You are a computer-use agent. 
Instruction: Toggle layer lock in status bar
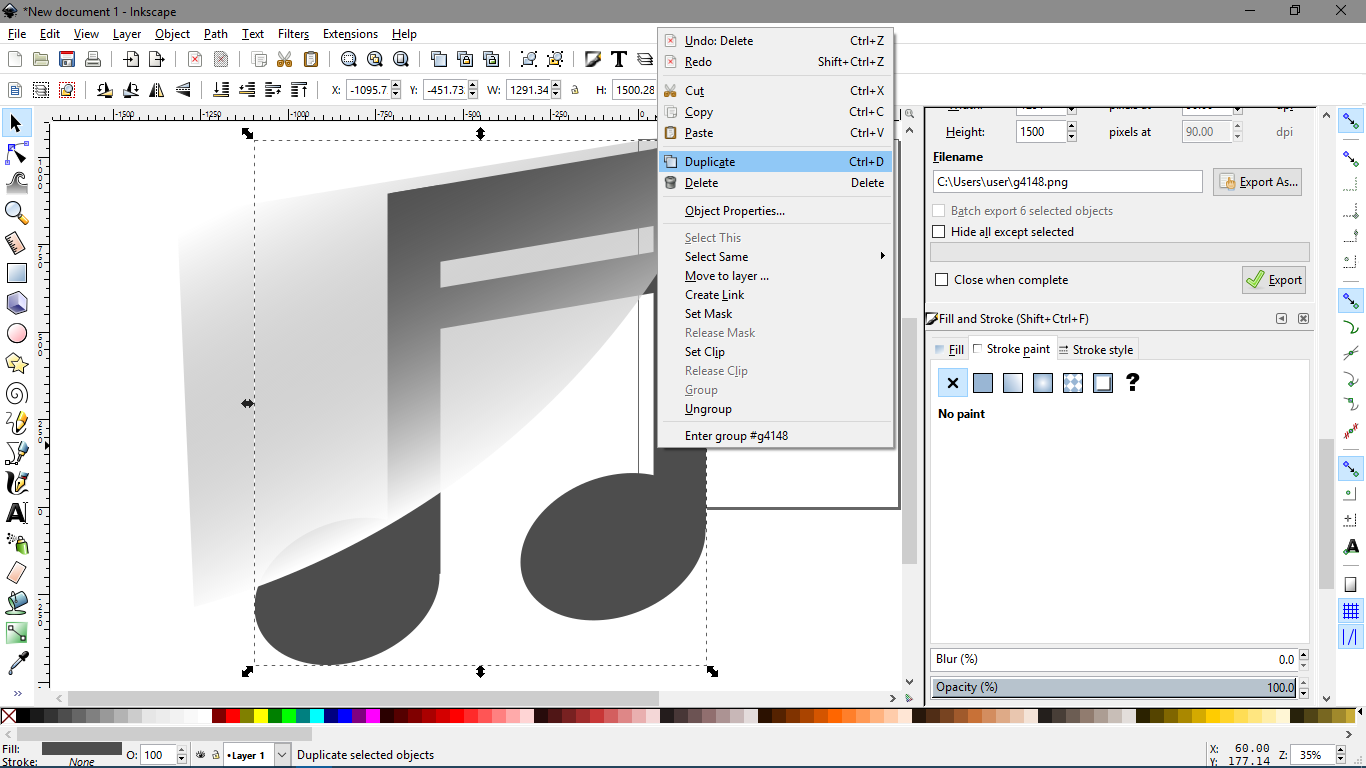pos(215,755)
